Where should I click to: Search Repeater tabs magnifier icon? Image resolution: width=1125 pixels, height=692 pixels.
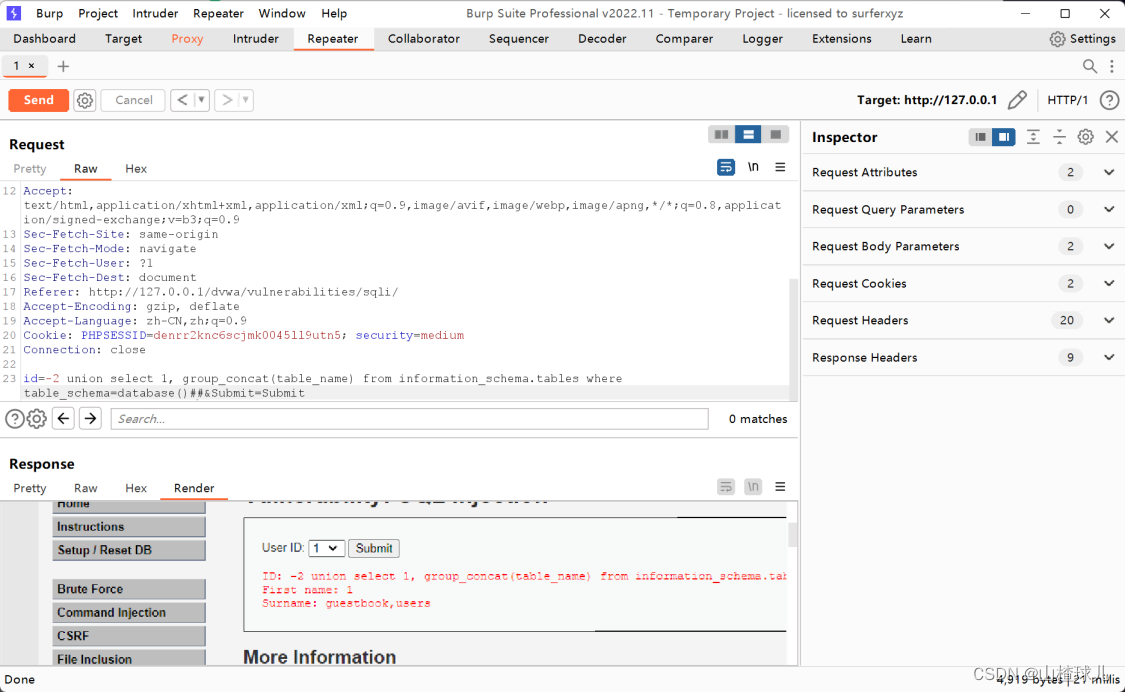click(x=1089, y=66)
